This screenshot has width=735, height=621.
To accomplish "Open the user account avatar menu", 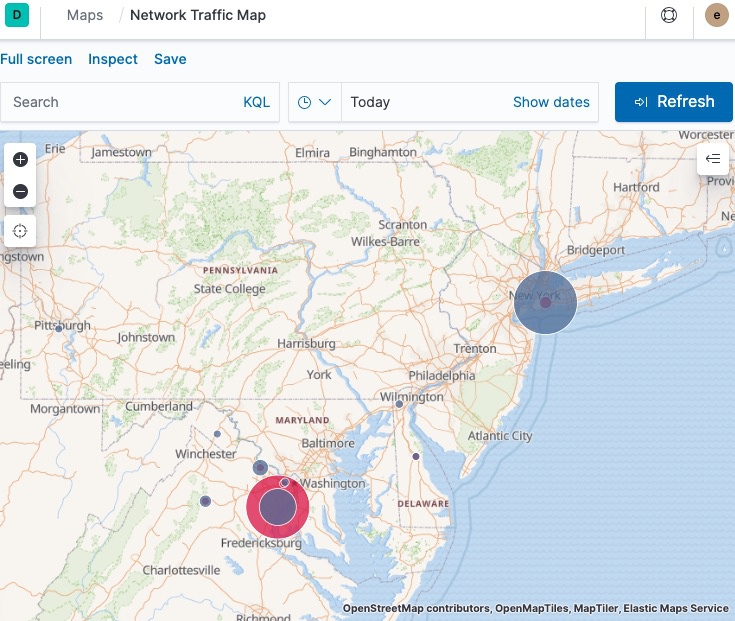I will (x=716, y=16).
